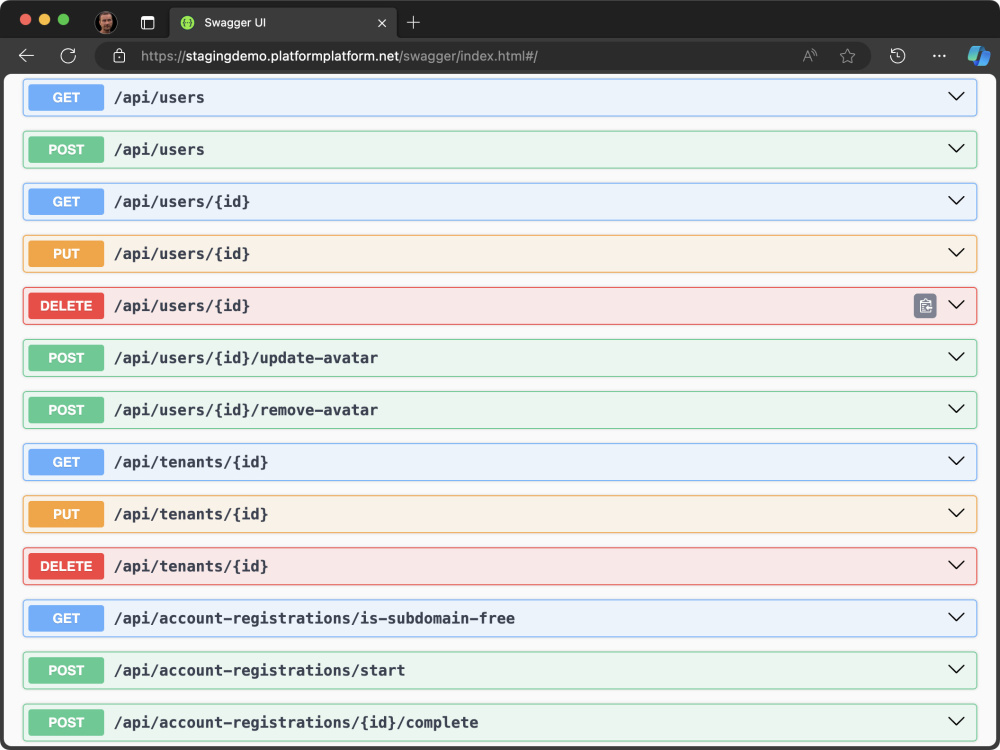The image size is (1000, 750).
Task: Open Copilot from the browser toolbar
Action: (x=978, y=56)
